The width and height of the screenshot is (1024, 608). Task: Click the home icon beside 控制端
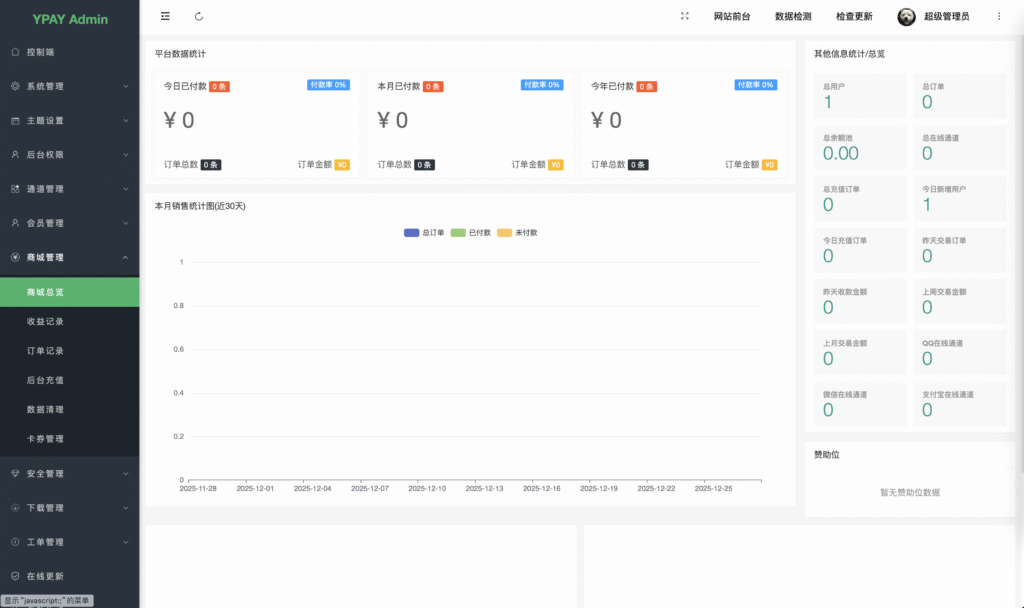point(14,51)
